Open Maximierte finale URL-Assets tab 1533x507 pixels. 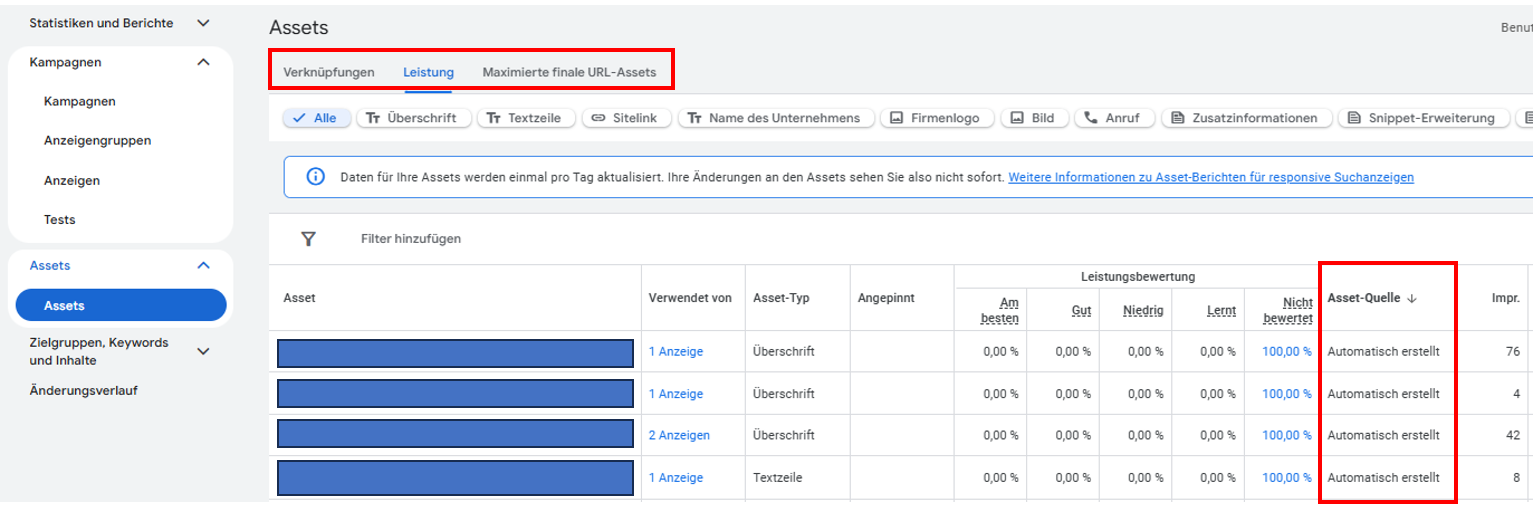pos(569,72)
